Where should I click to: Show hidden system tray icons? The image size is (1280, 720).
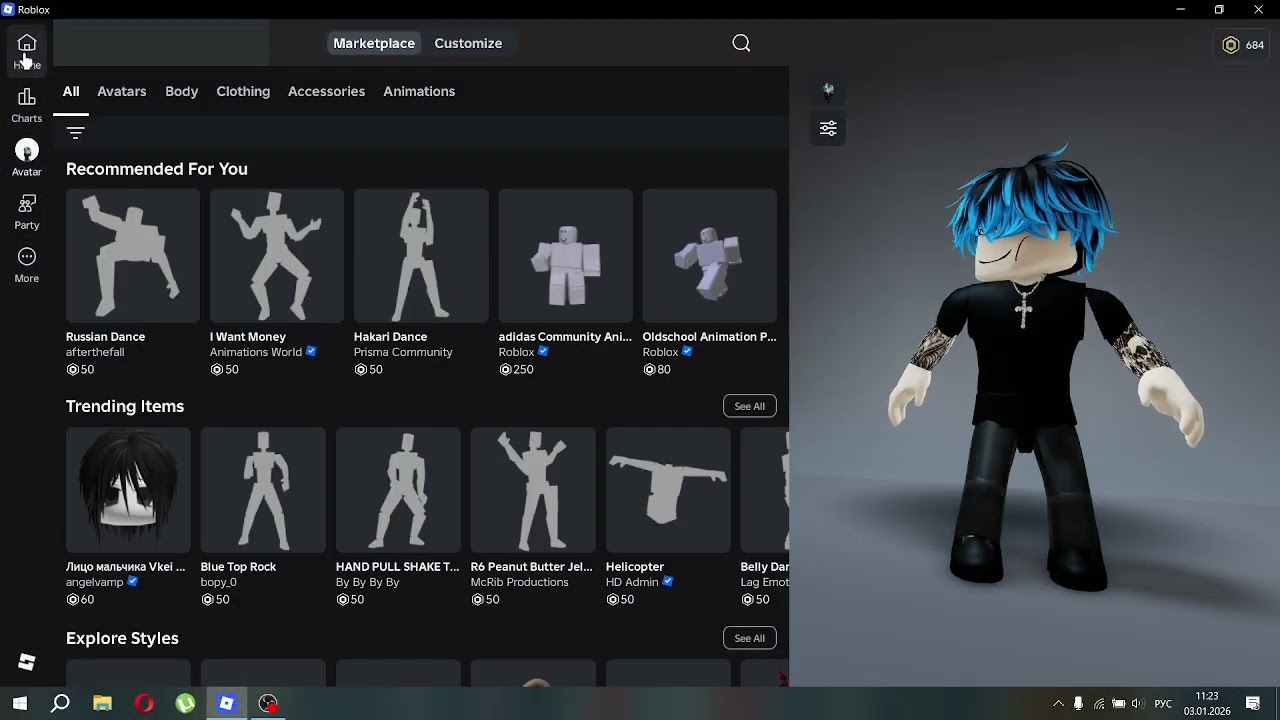point(1058,704)
